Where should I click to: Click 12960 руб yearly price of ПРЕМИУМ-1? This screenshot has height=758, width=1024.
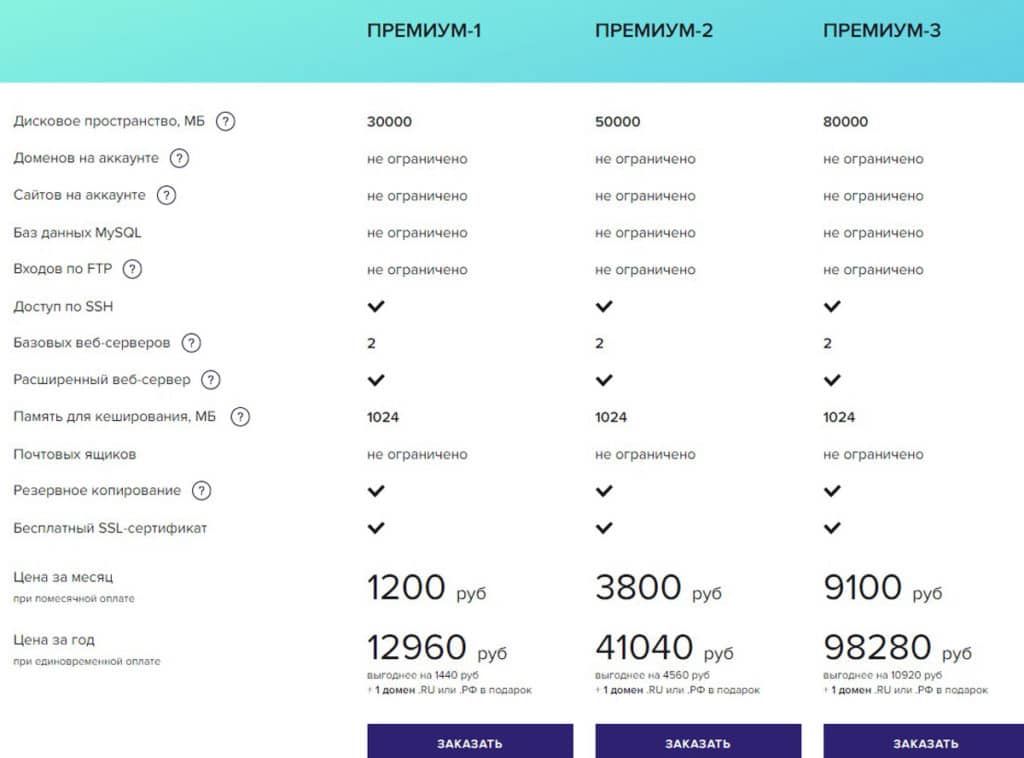pyautogui.click(x=437, y=648)
